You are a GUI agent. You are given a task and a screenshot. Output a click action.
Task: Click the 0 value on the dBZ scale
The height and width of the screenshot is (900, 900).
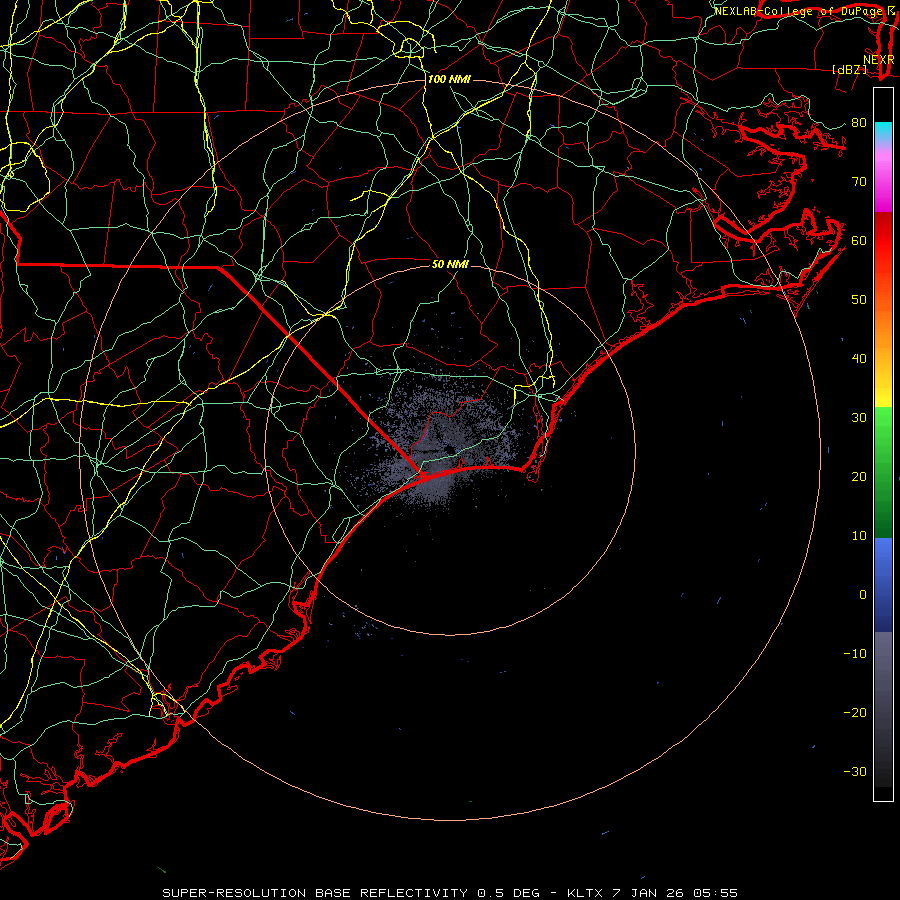click(863, 595)
